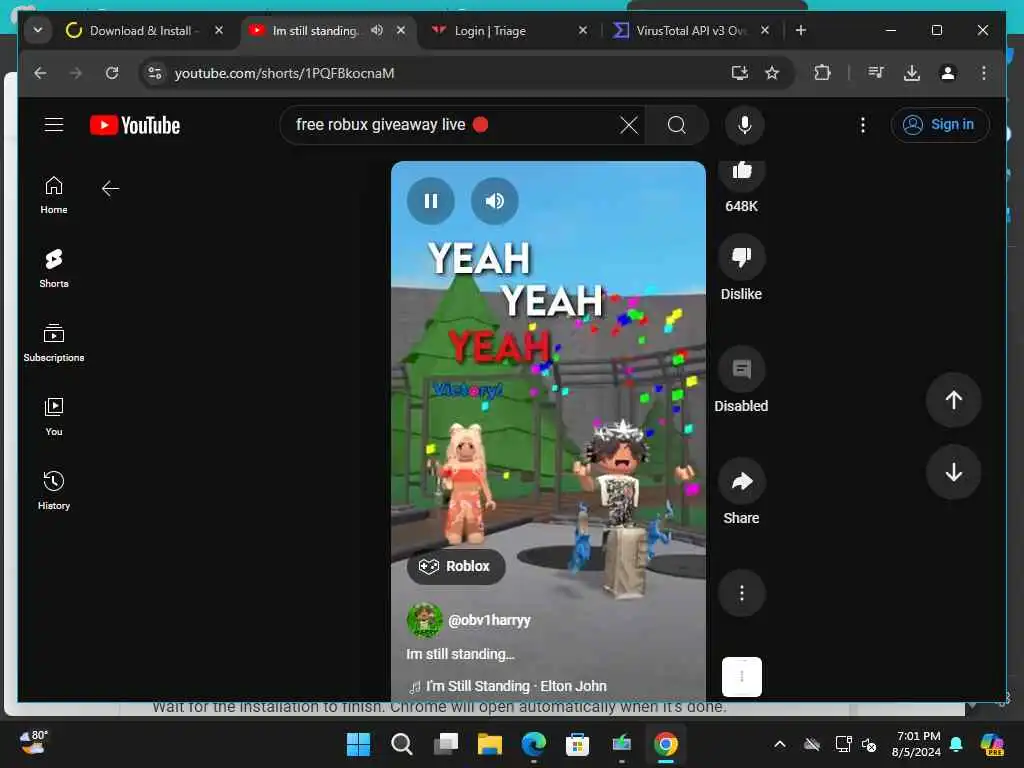
Task: Open the media control icon
Action: (876, 73)
